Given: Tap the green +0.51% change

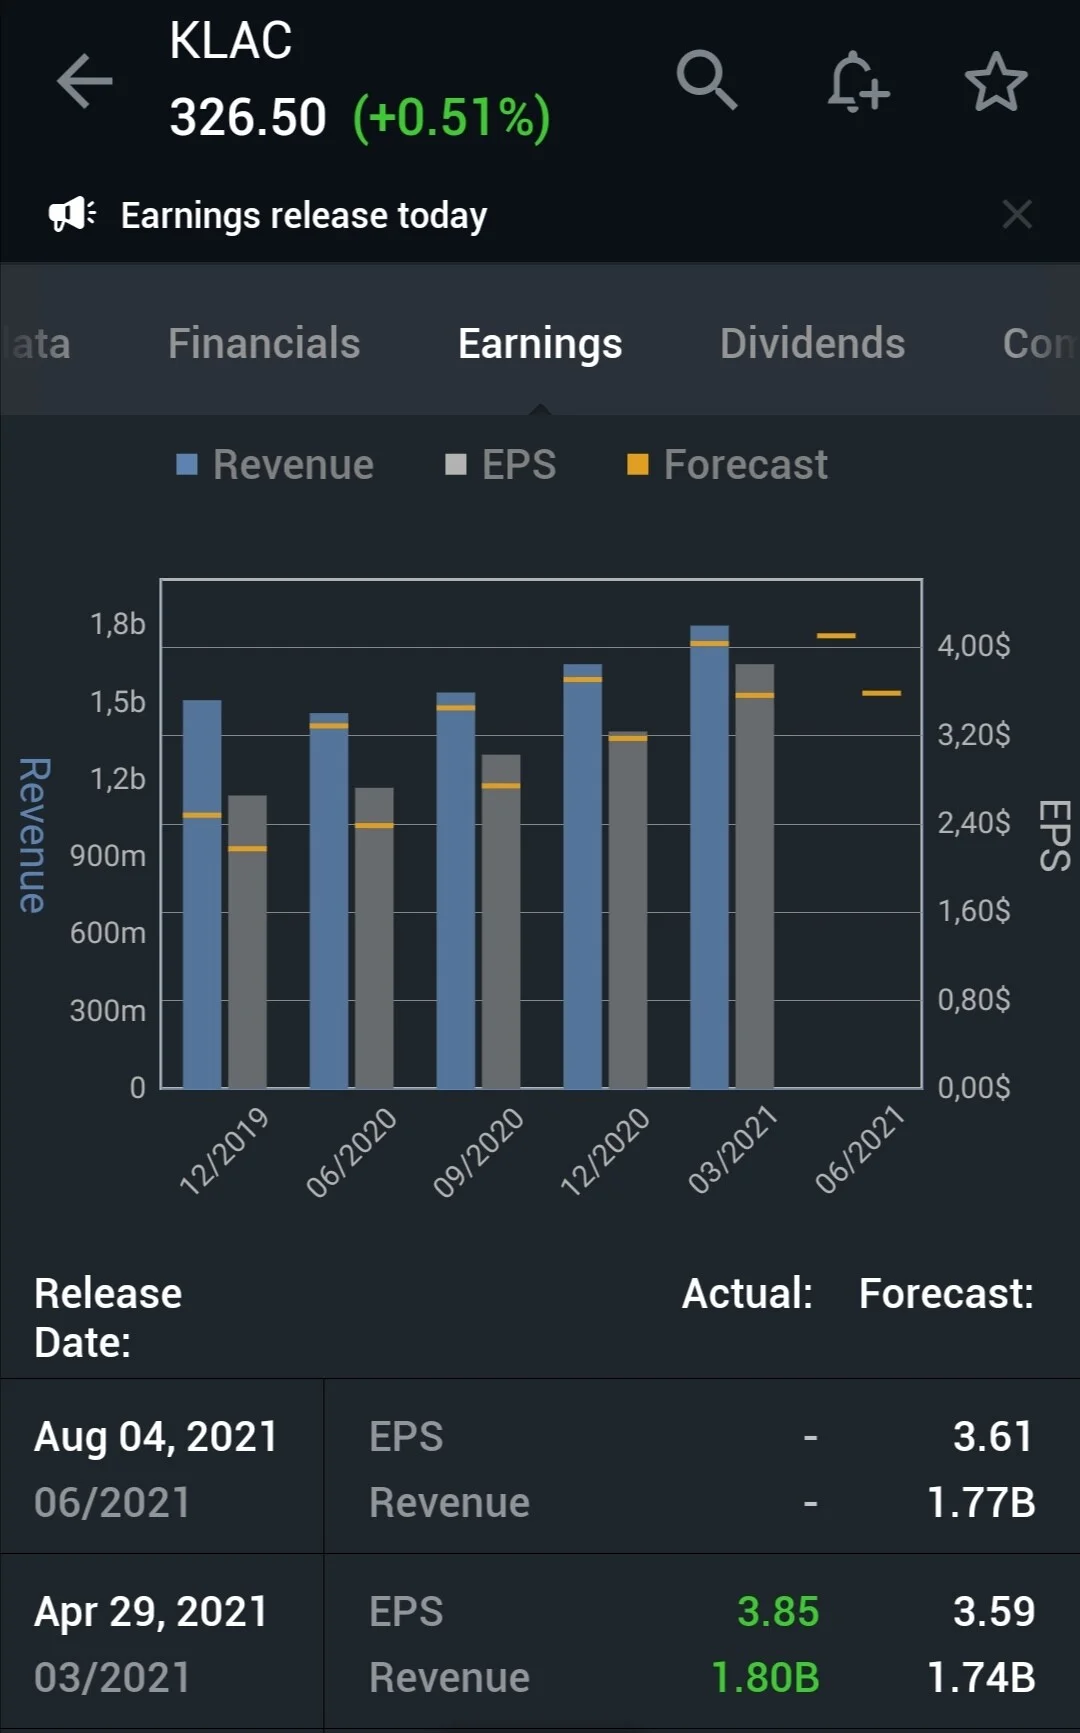Looking at the screenshot, I should tap(451, 117).
